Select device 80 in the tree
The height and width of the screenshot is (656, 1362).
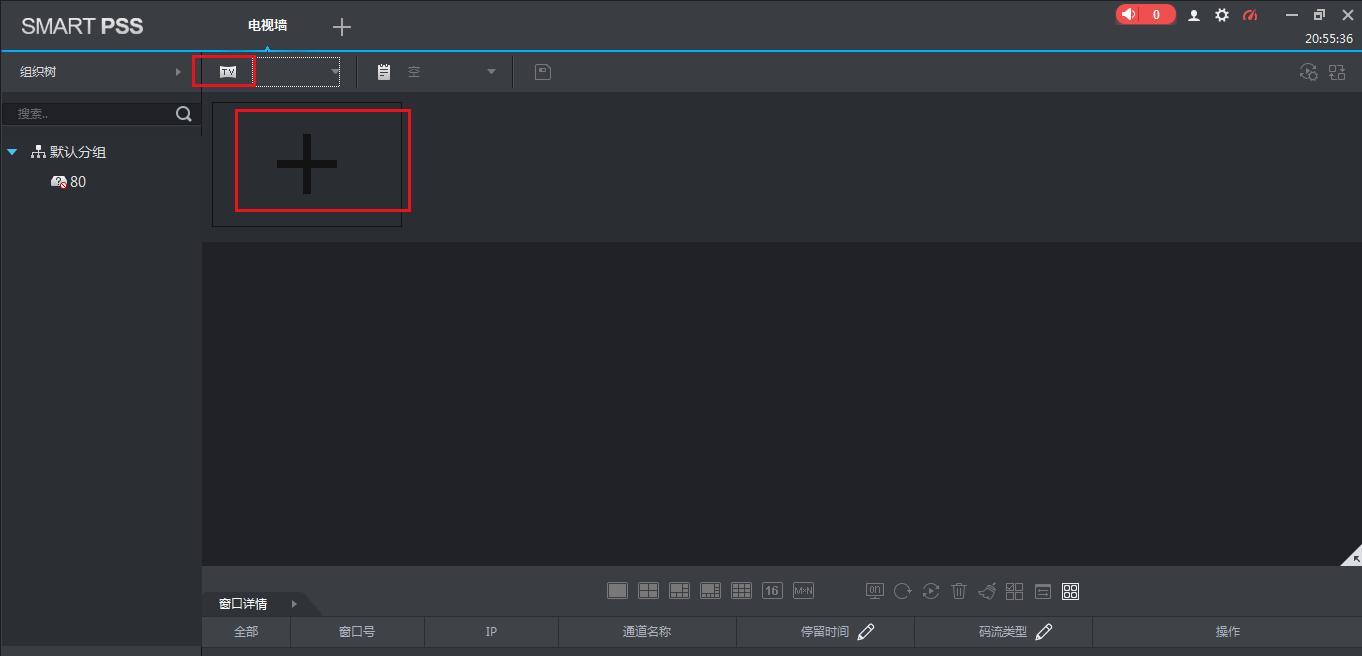click(78, 182)
